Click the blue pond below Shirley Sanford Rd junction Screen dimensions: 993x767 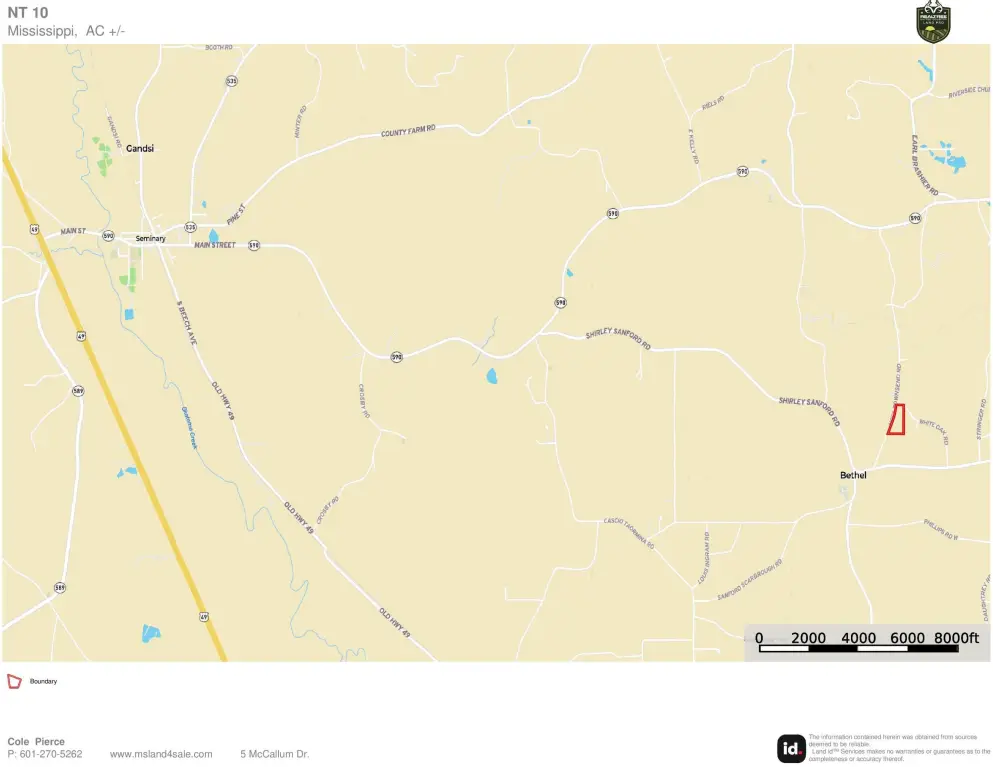pyautogui.click(x=491, y=376)
